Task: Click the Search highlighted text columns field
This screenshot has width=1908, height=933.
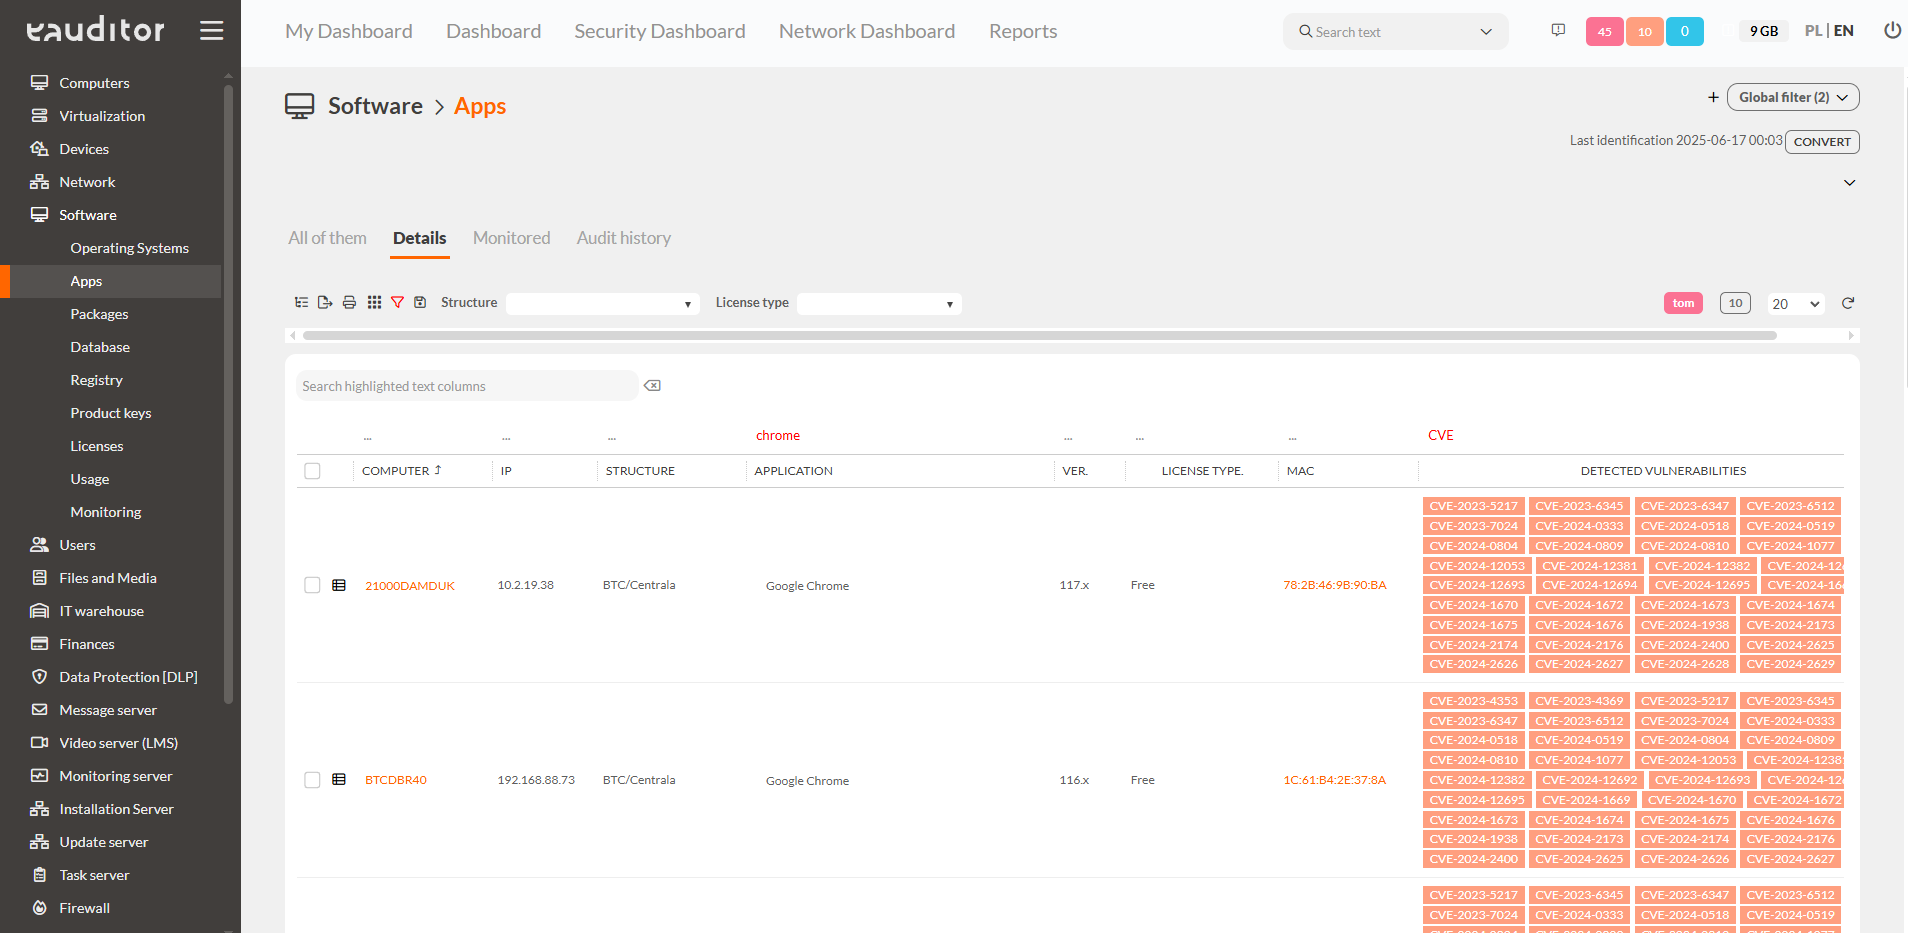Action: pos(466,385)
